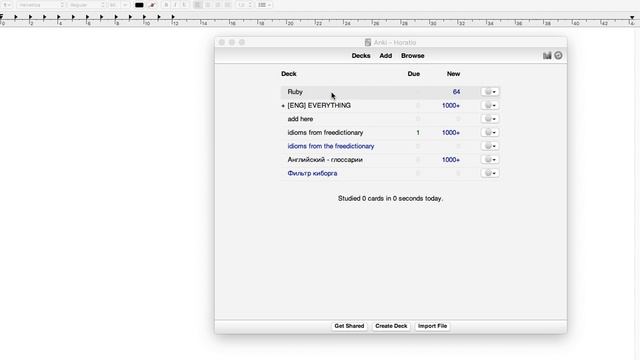
Task: Switch to Decks in Anki toolbar
Action: click(x=361, y=56)
